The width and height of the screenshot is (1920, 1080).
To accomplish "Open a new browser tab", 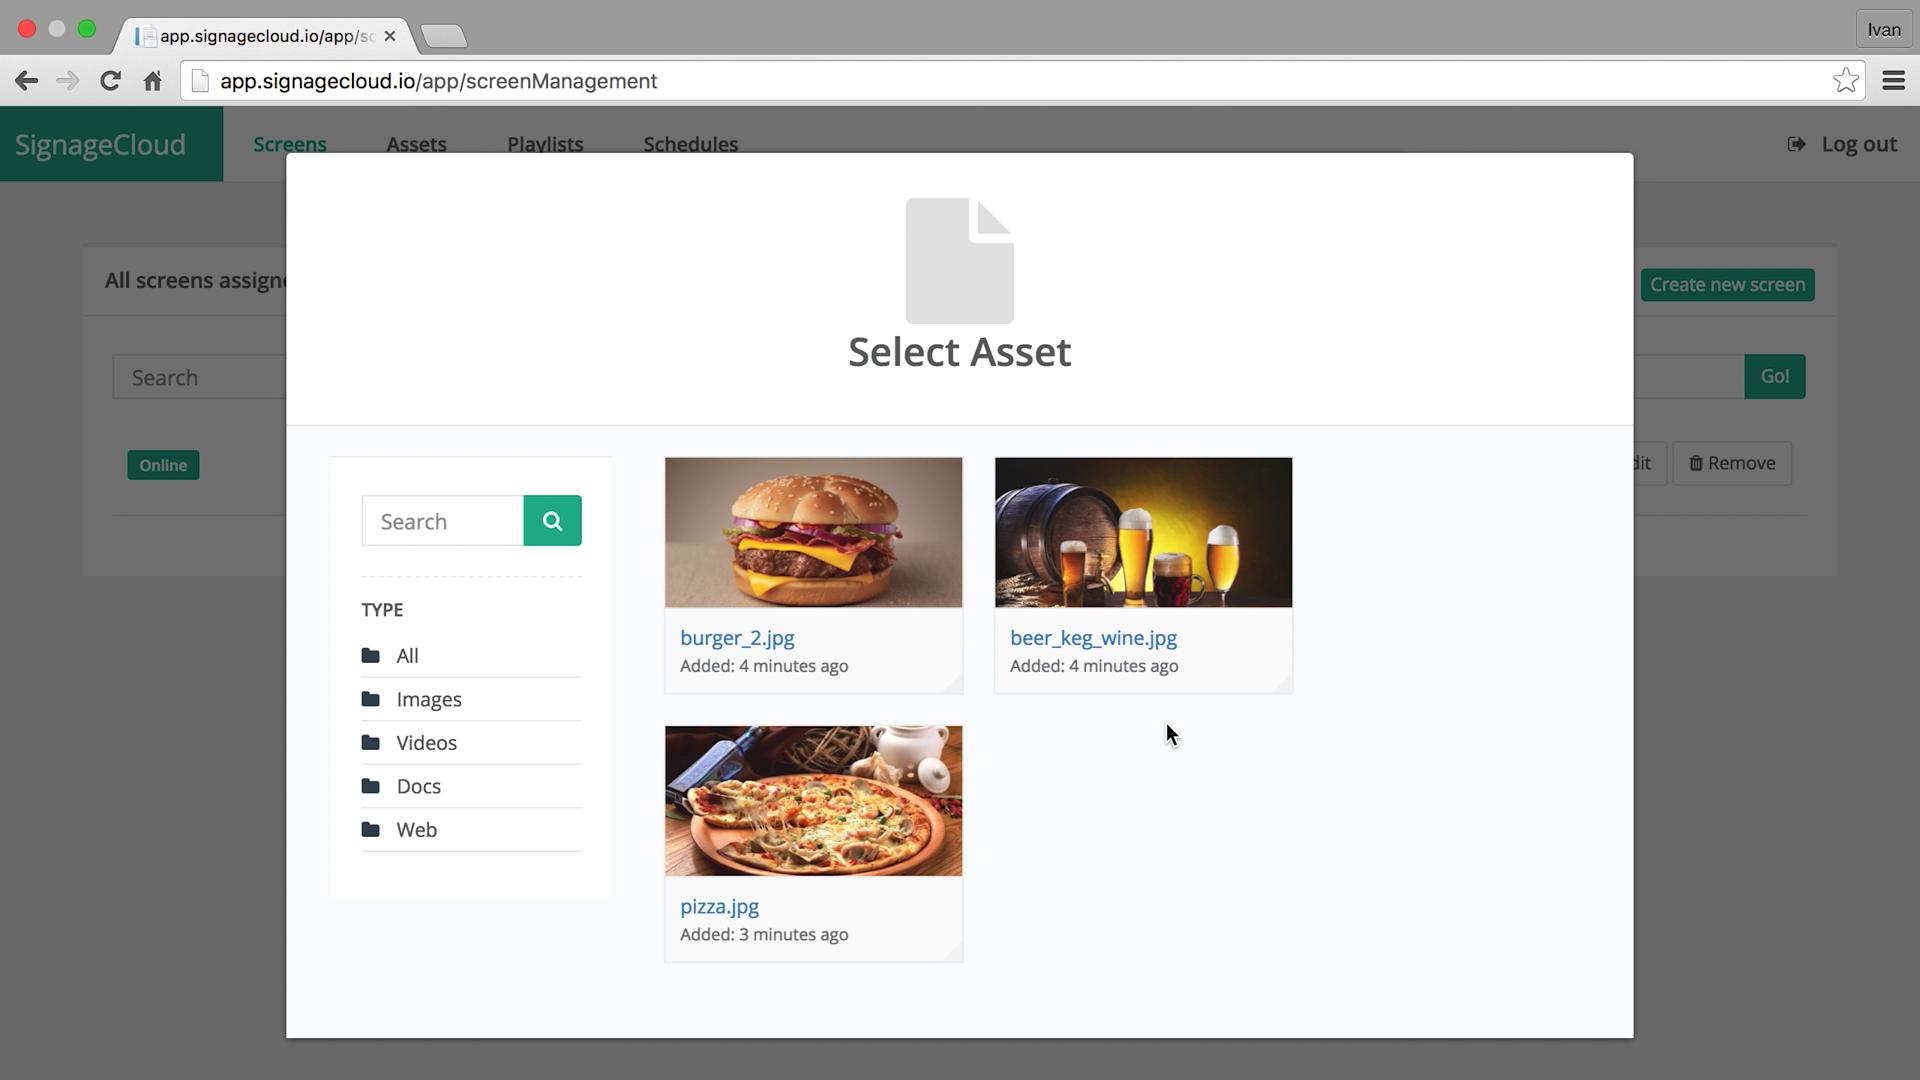I will click(x=443, y=36).
